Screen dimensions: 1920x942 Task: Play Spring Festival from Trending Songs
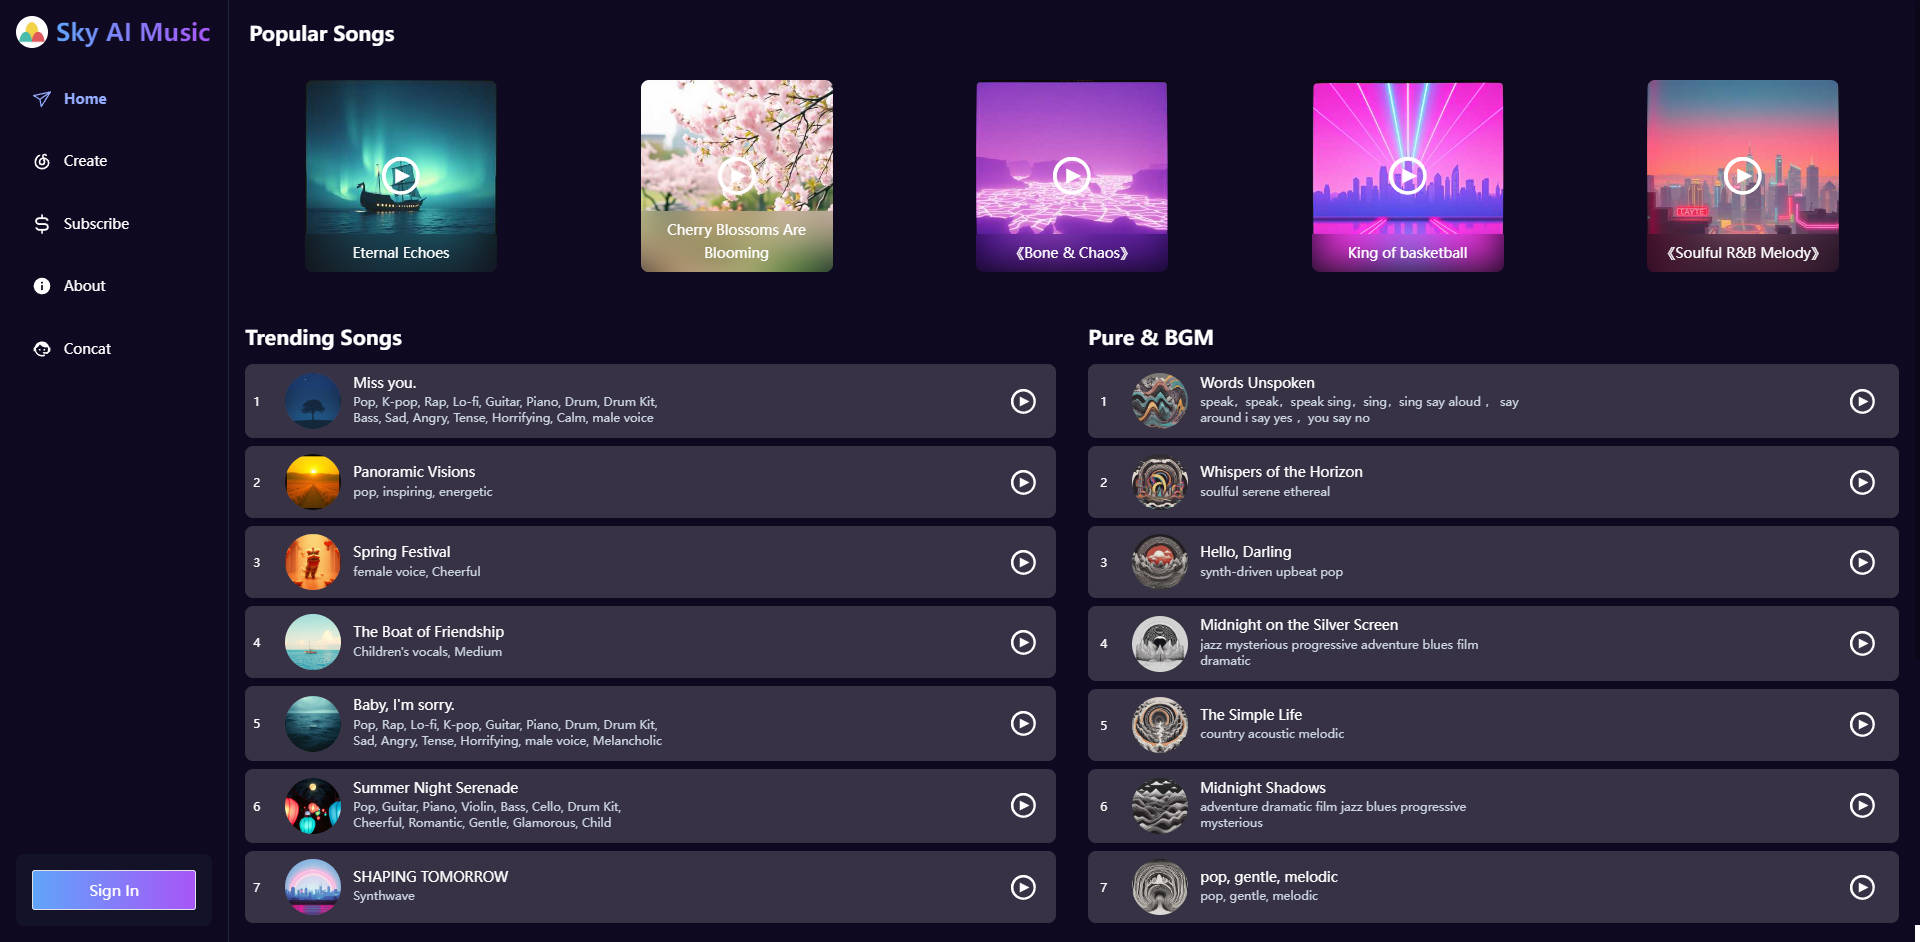coord(1022,562)
